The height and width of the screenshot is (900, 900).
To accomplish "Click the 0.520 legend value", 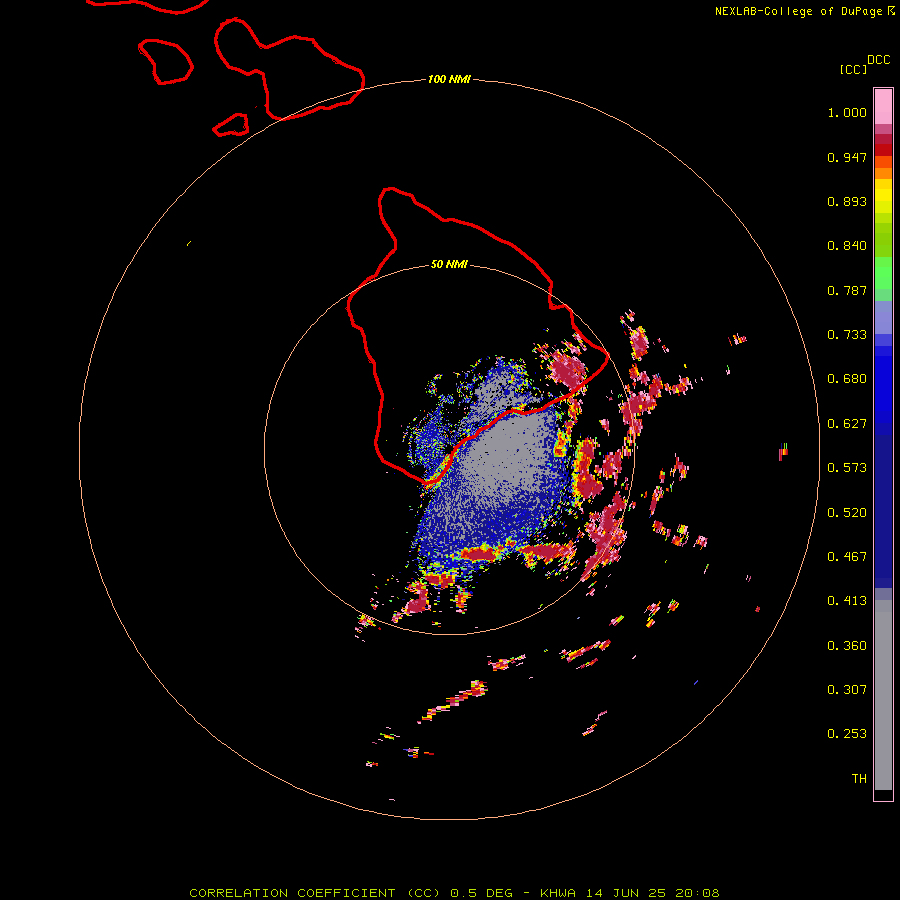I will coord(847,513).
